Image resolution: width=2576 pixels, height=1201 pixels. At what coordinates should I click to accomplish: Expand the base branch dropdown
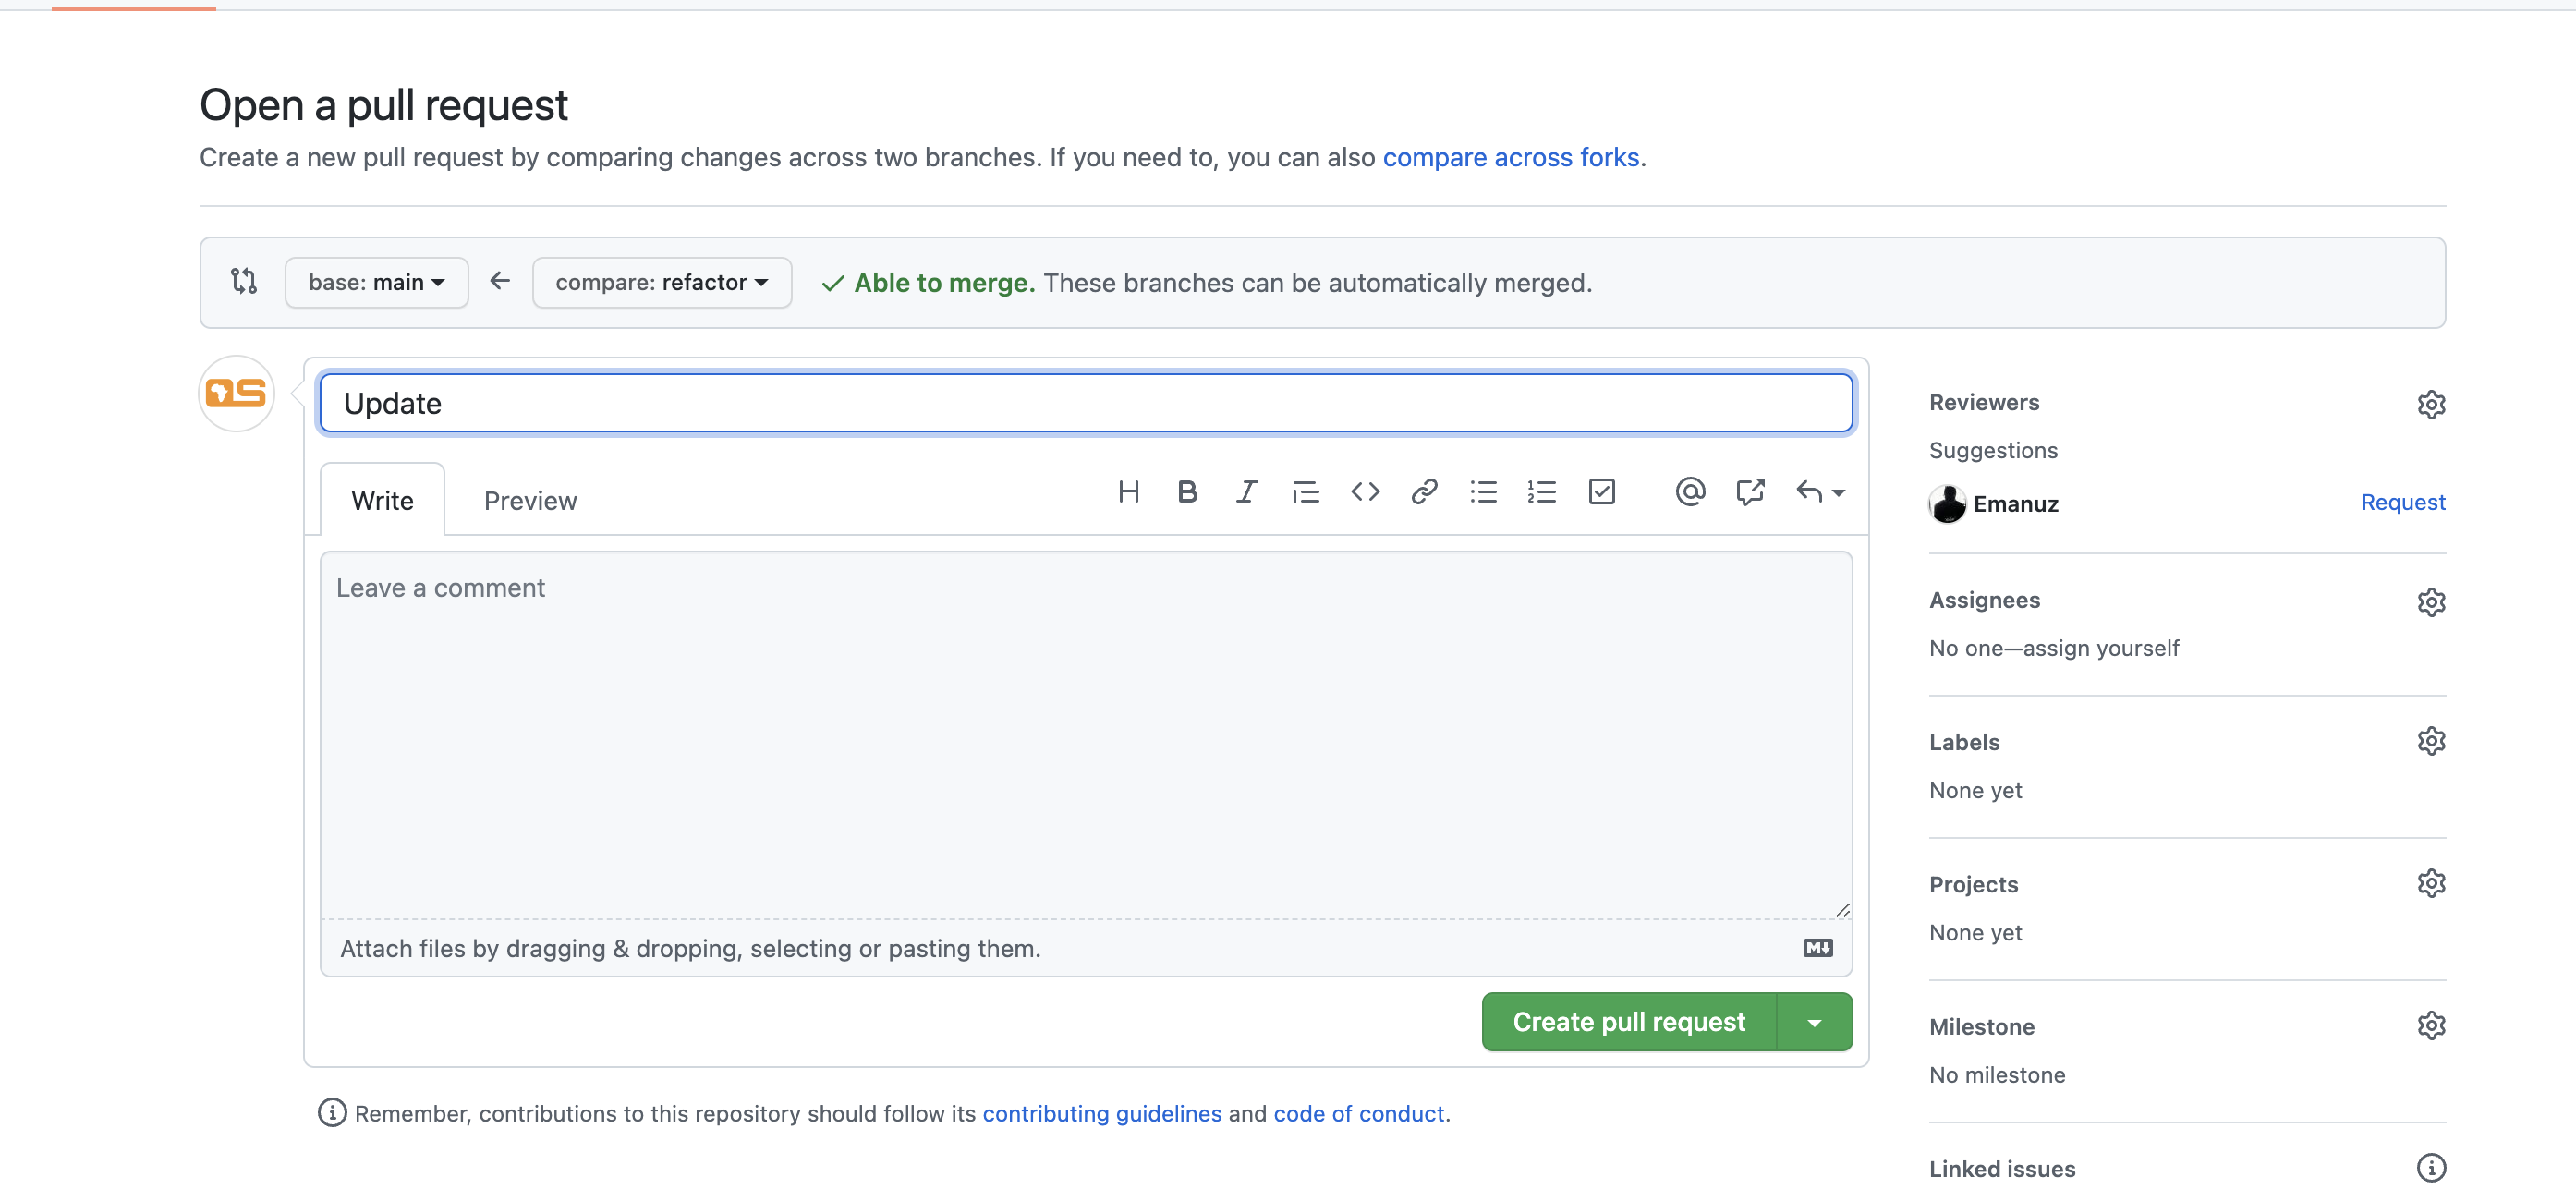tap(376, 283)
